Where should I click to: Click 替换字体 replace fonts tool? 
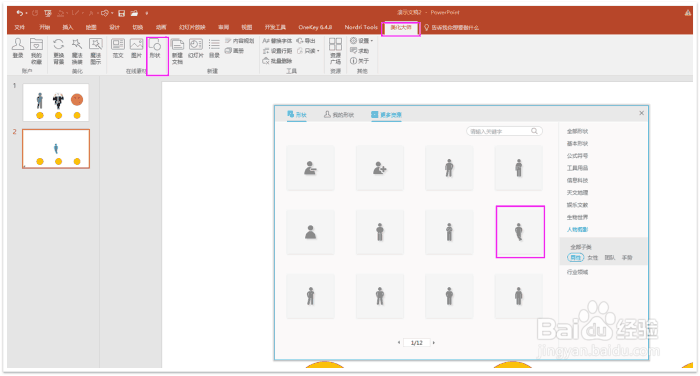coord(277,41)
